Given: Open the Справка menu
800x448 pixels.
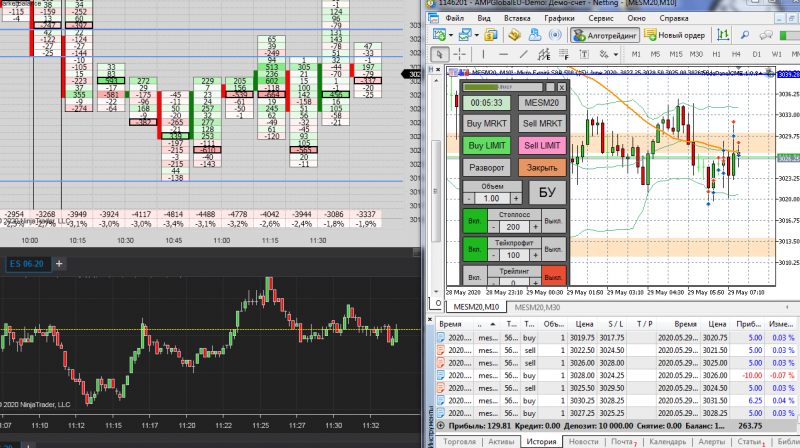Looking at the screenshot, I should pyautogui.click(x=674, y=18).
